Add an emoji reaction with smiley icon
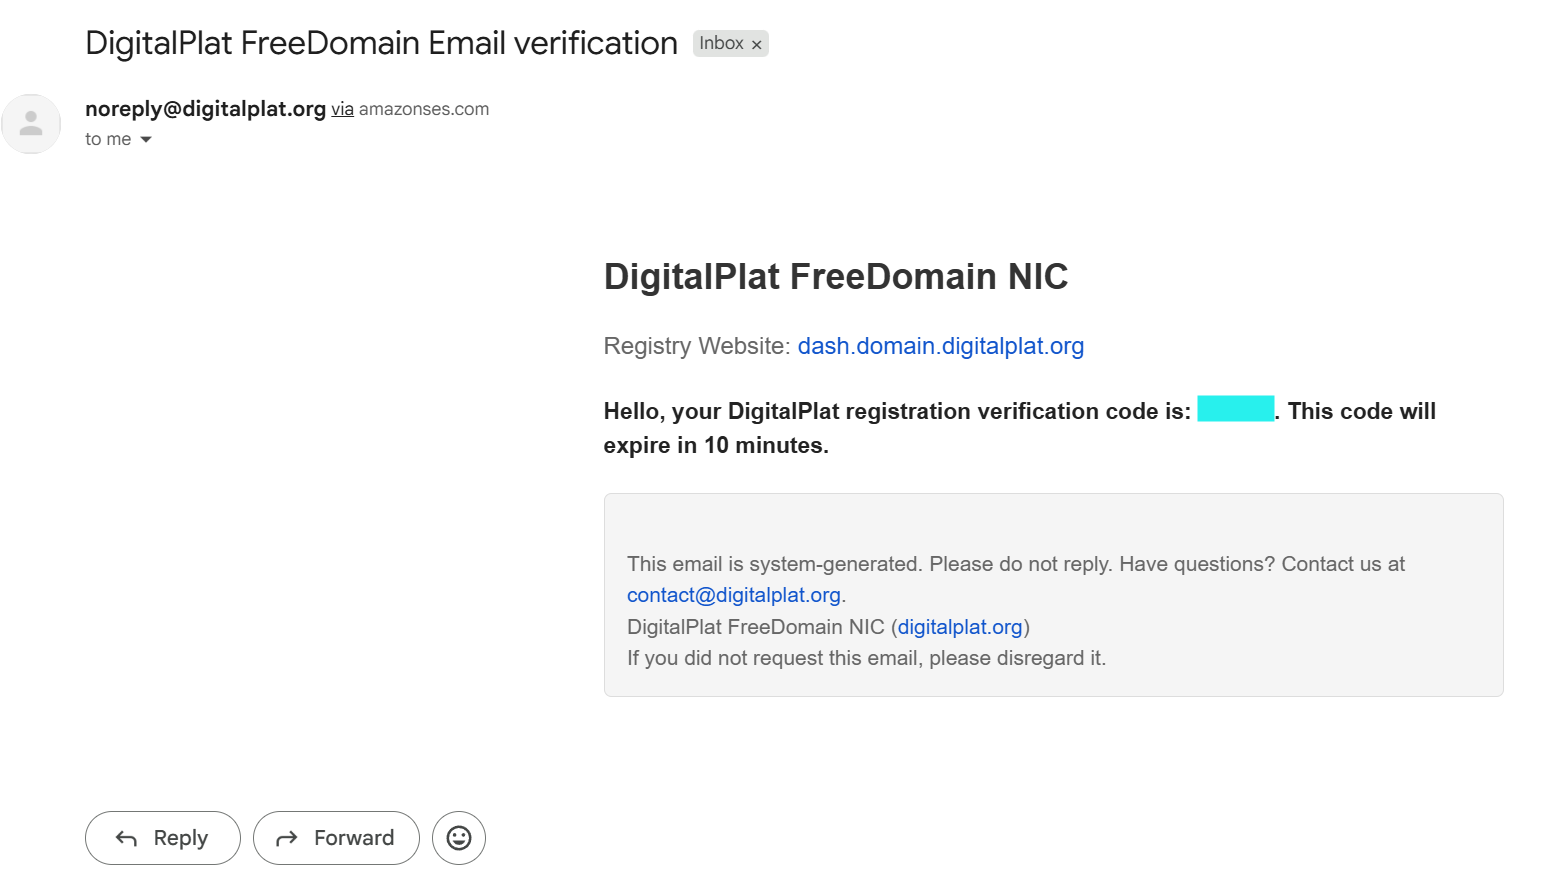Screen dimensions: 1566x892 coord(459,838)
